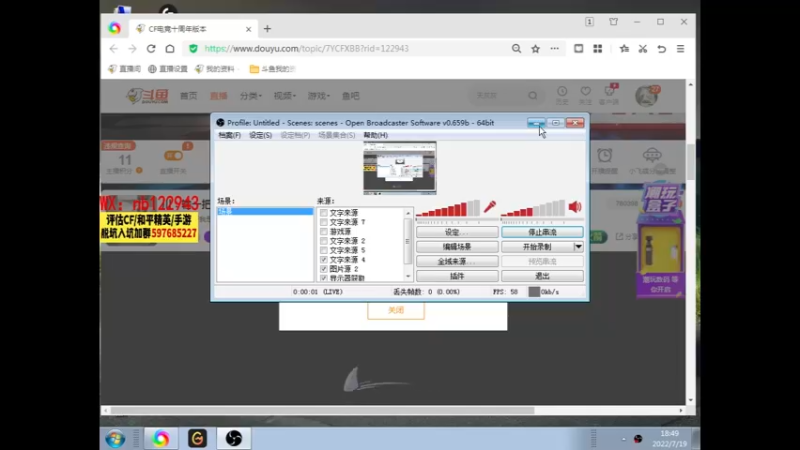
Task: Go back in the browser
Action: (x=113, y=48)
